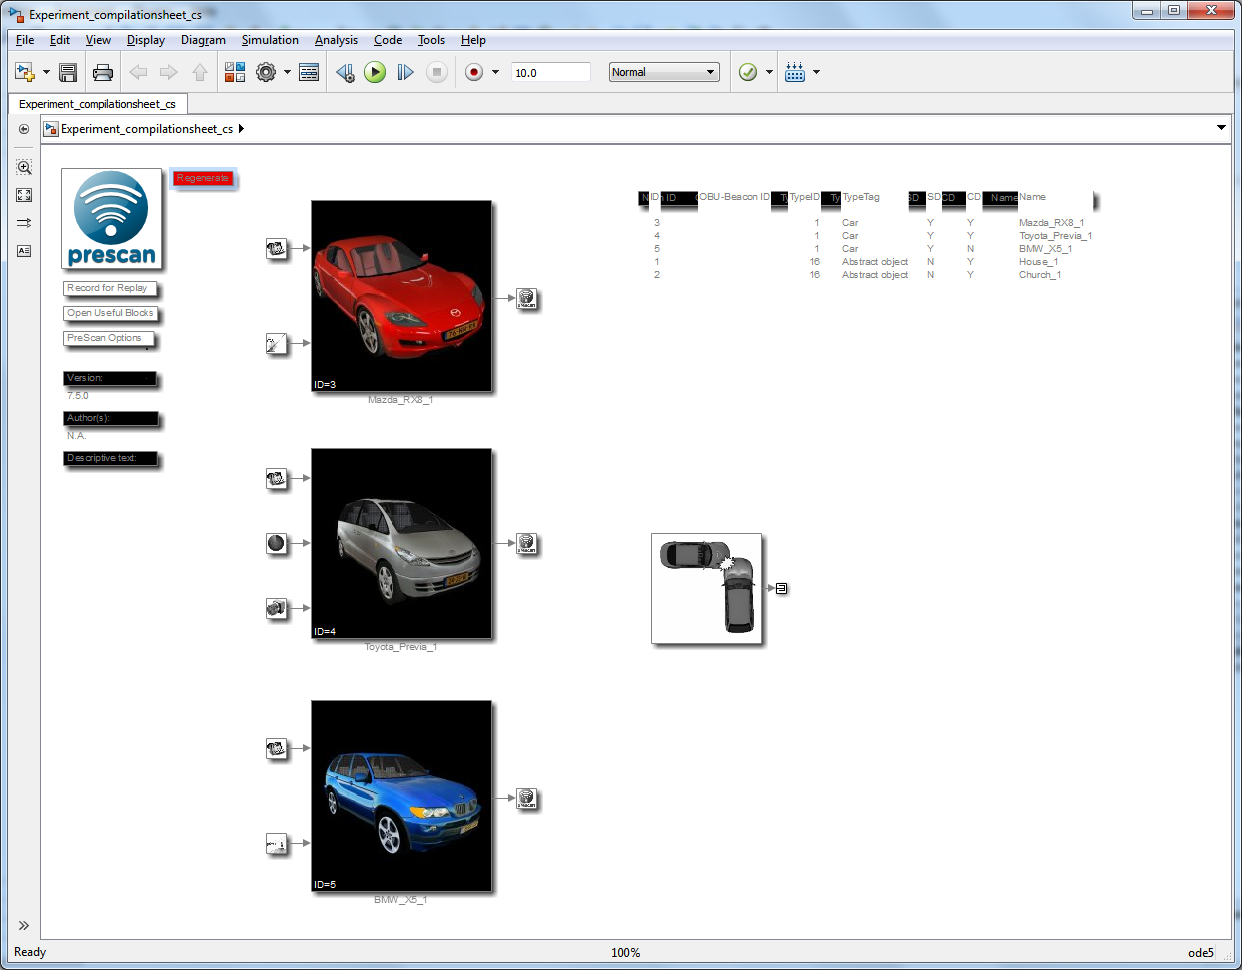Open the Simulation menu
The height and width of the screenshot is (970, 1242).
pos(270,40)
